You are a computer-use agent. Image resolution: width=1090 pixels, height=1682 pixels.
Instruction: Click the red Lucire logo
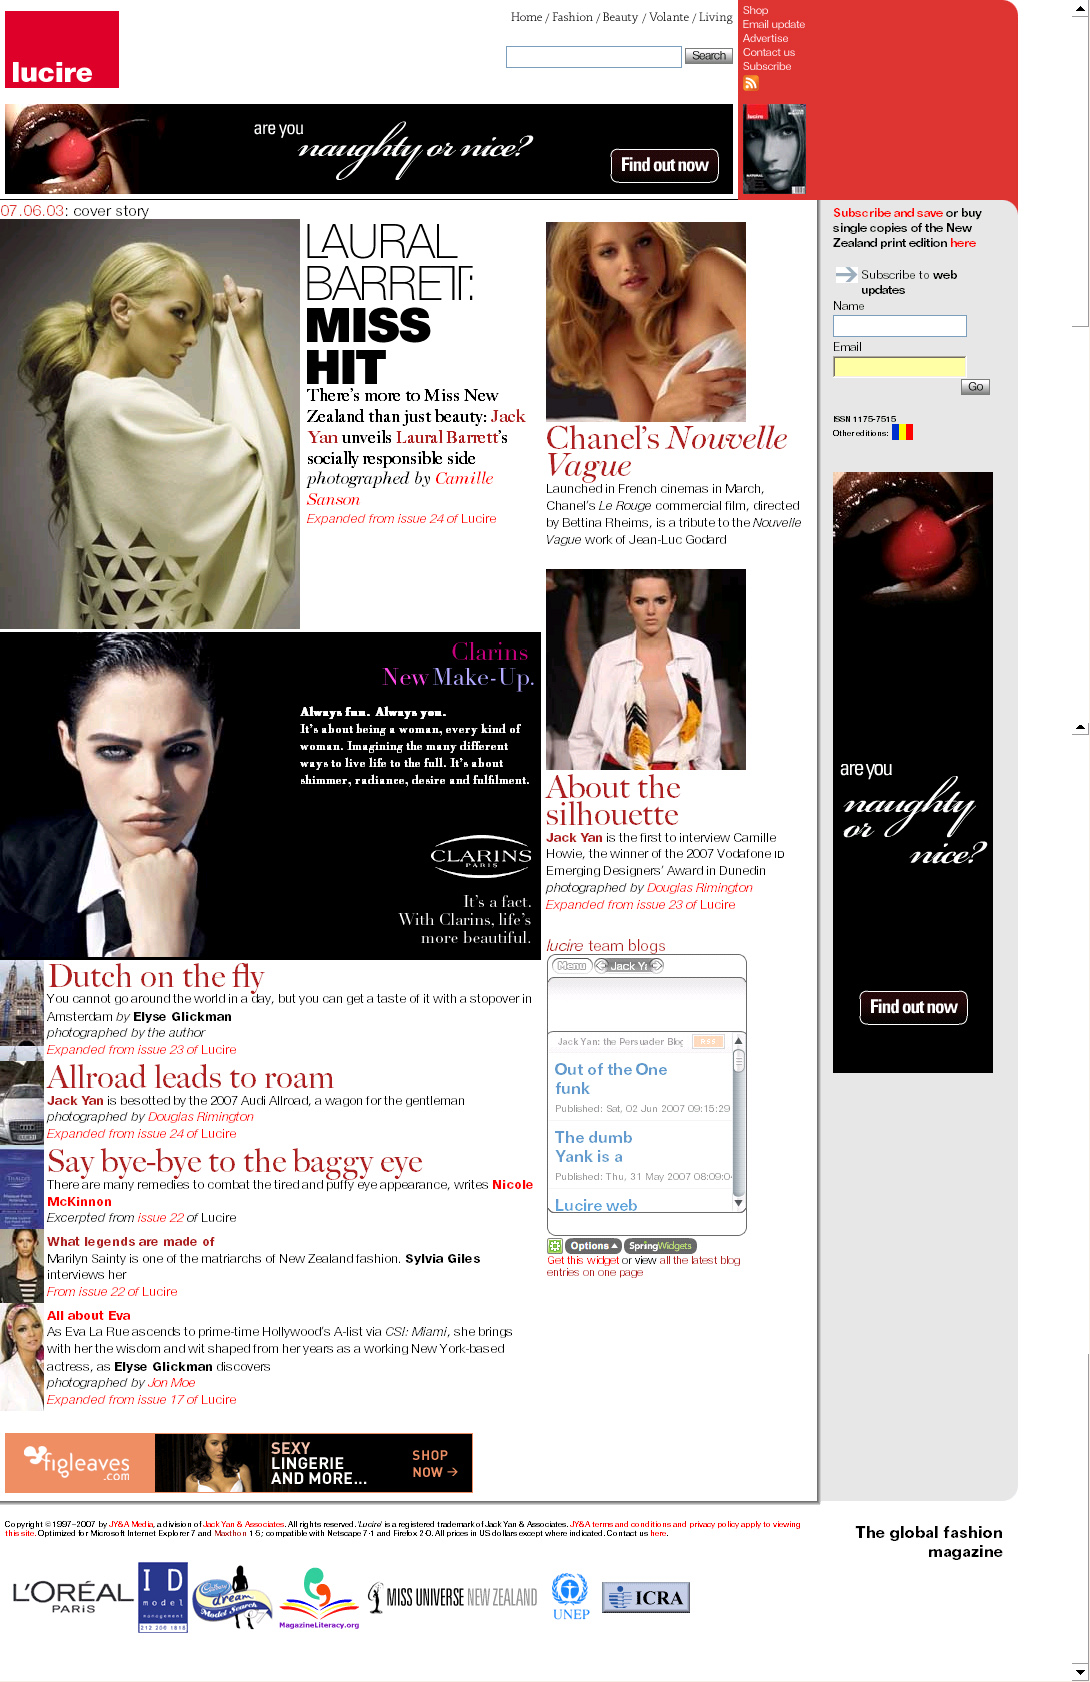[62, 50]
